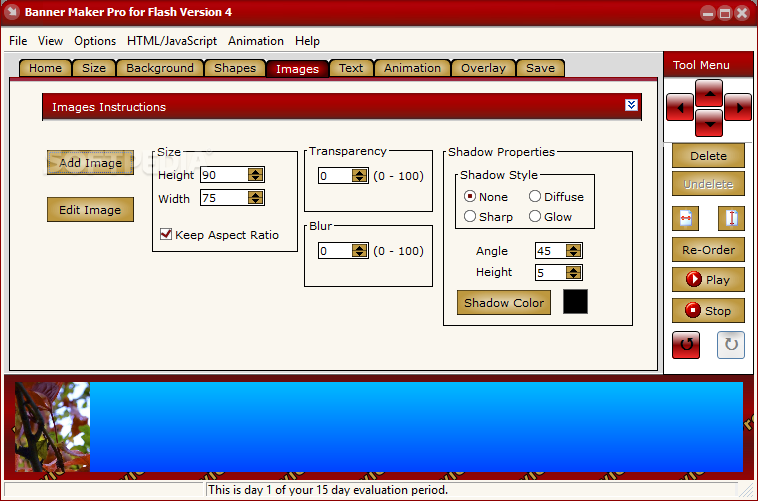Nudge selected item left with arrow

680,107
